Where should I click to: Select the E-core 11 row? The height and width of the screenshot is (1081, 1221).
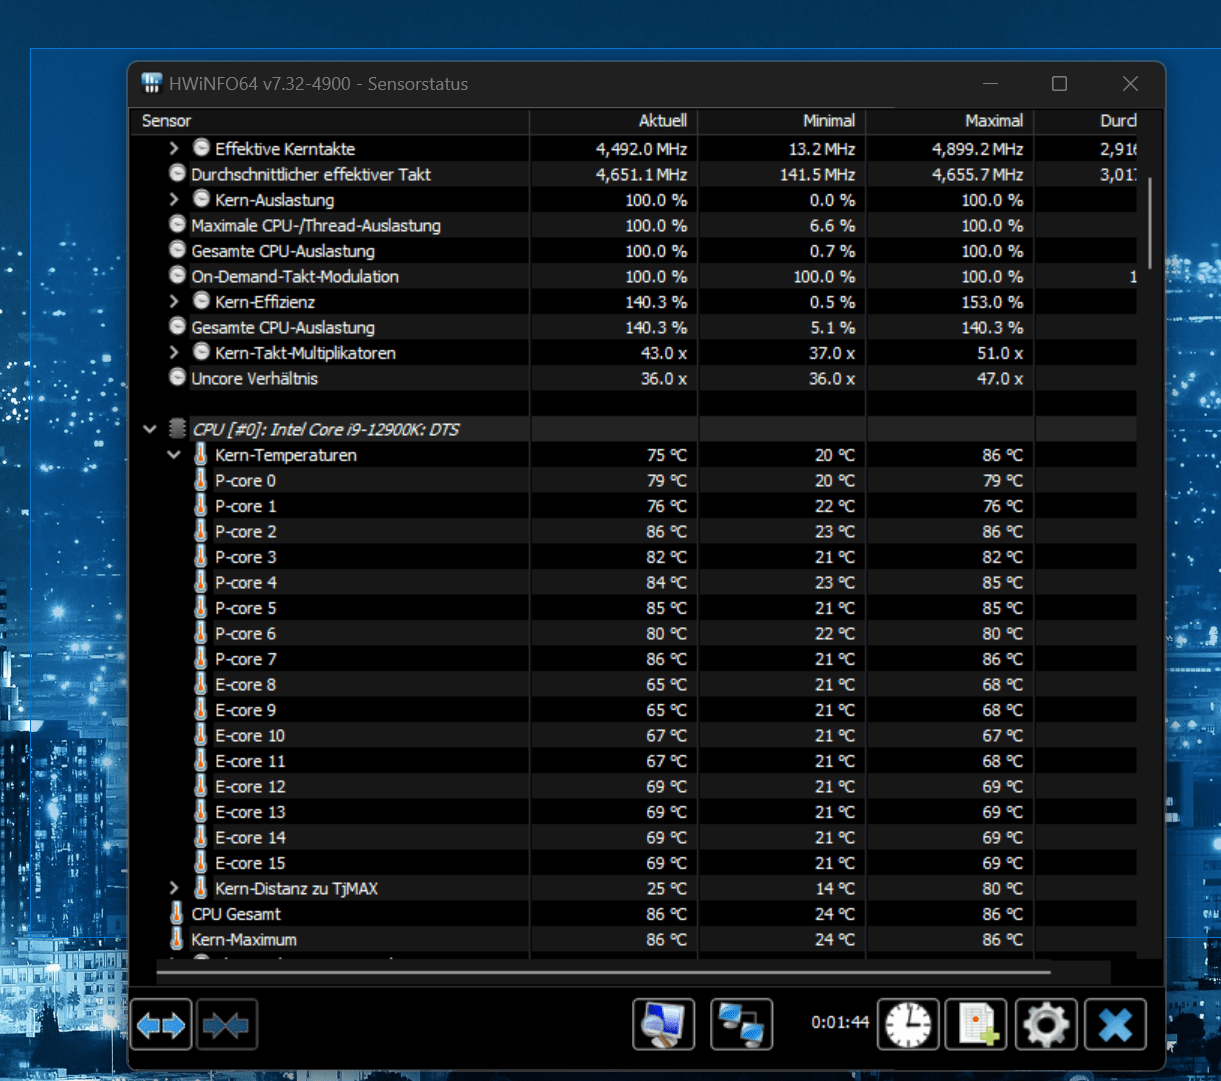tap(634, 761)
